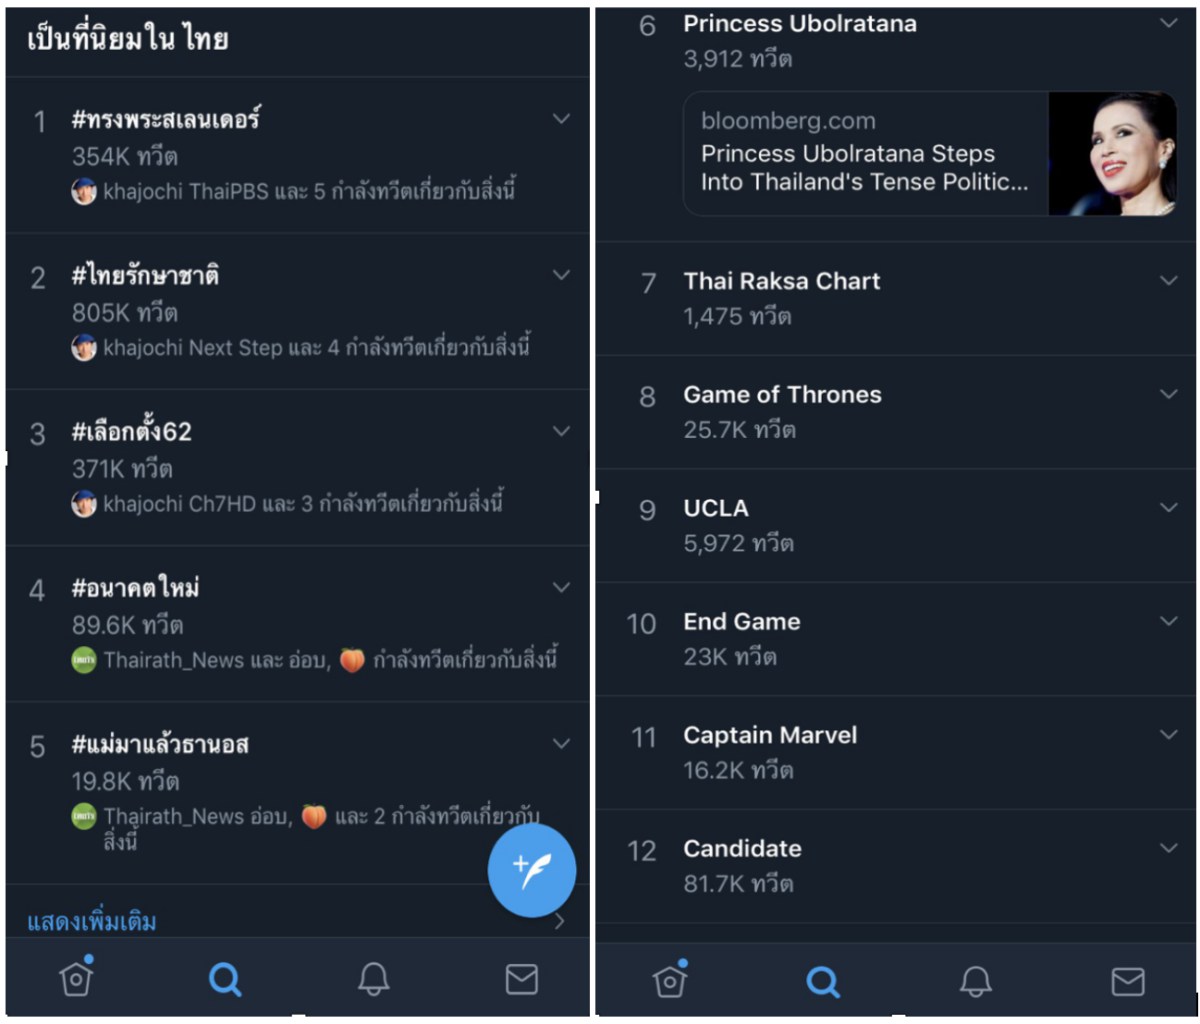This screenshot has height=1024, width=1200.
Task: Open messages envelope in right panel
Action: (x=1127, y=981)
